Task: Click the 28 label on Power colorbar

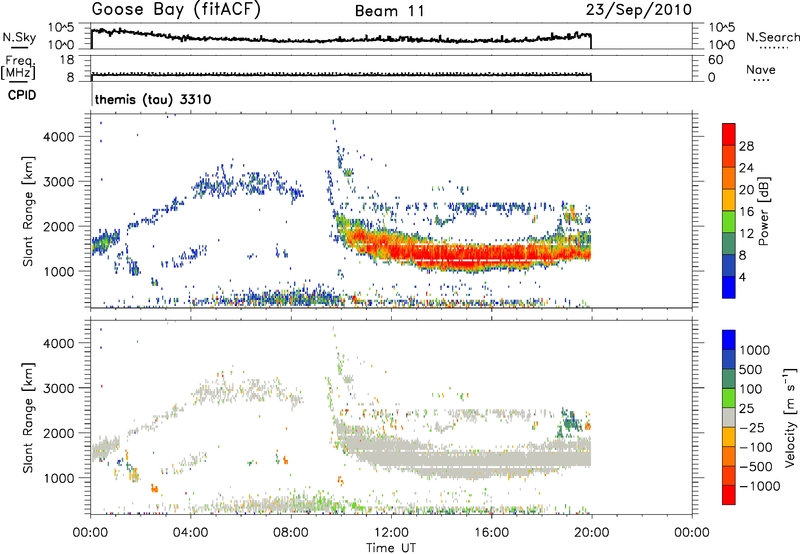Action: click(x=746, y=146)
